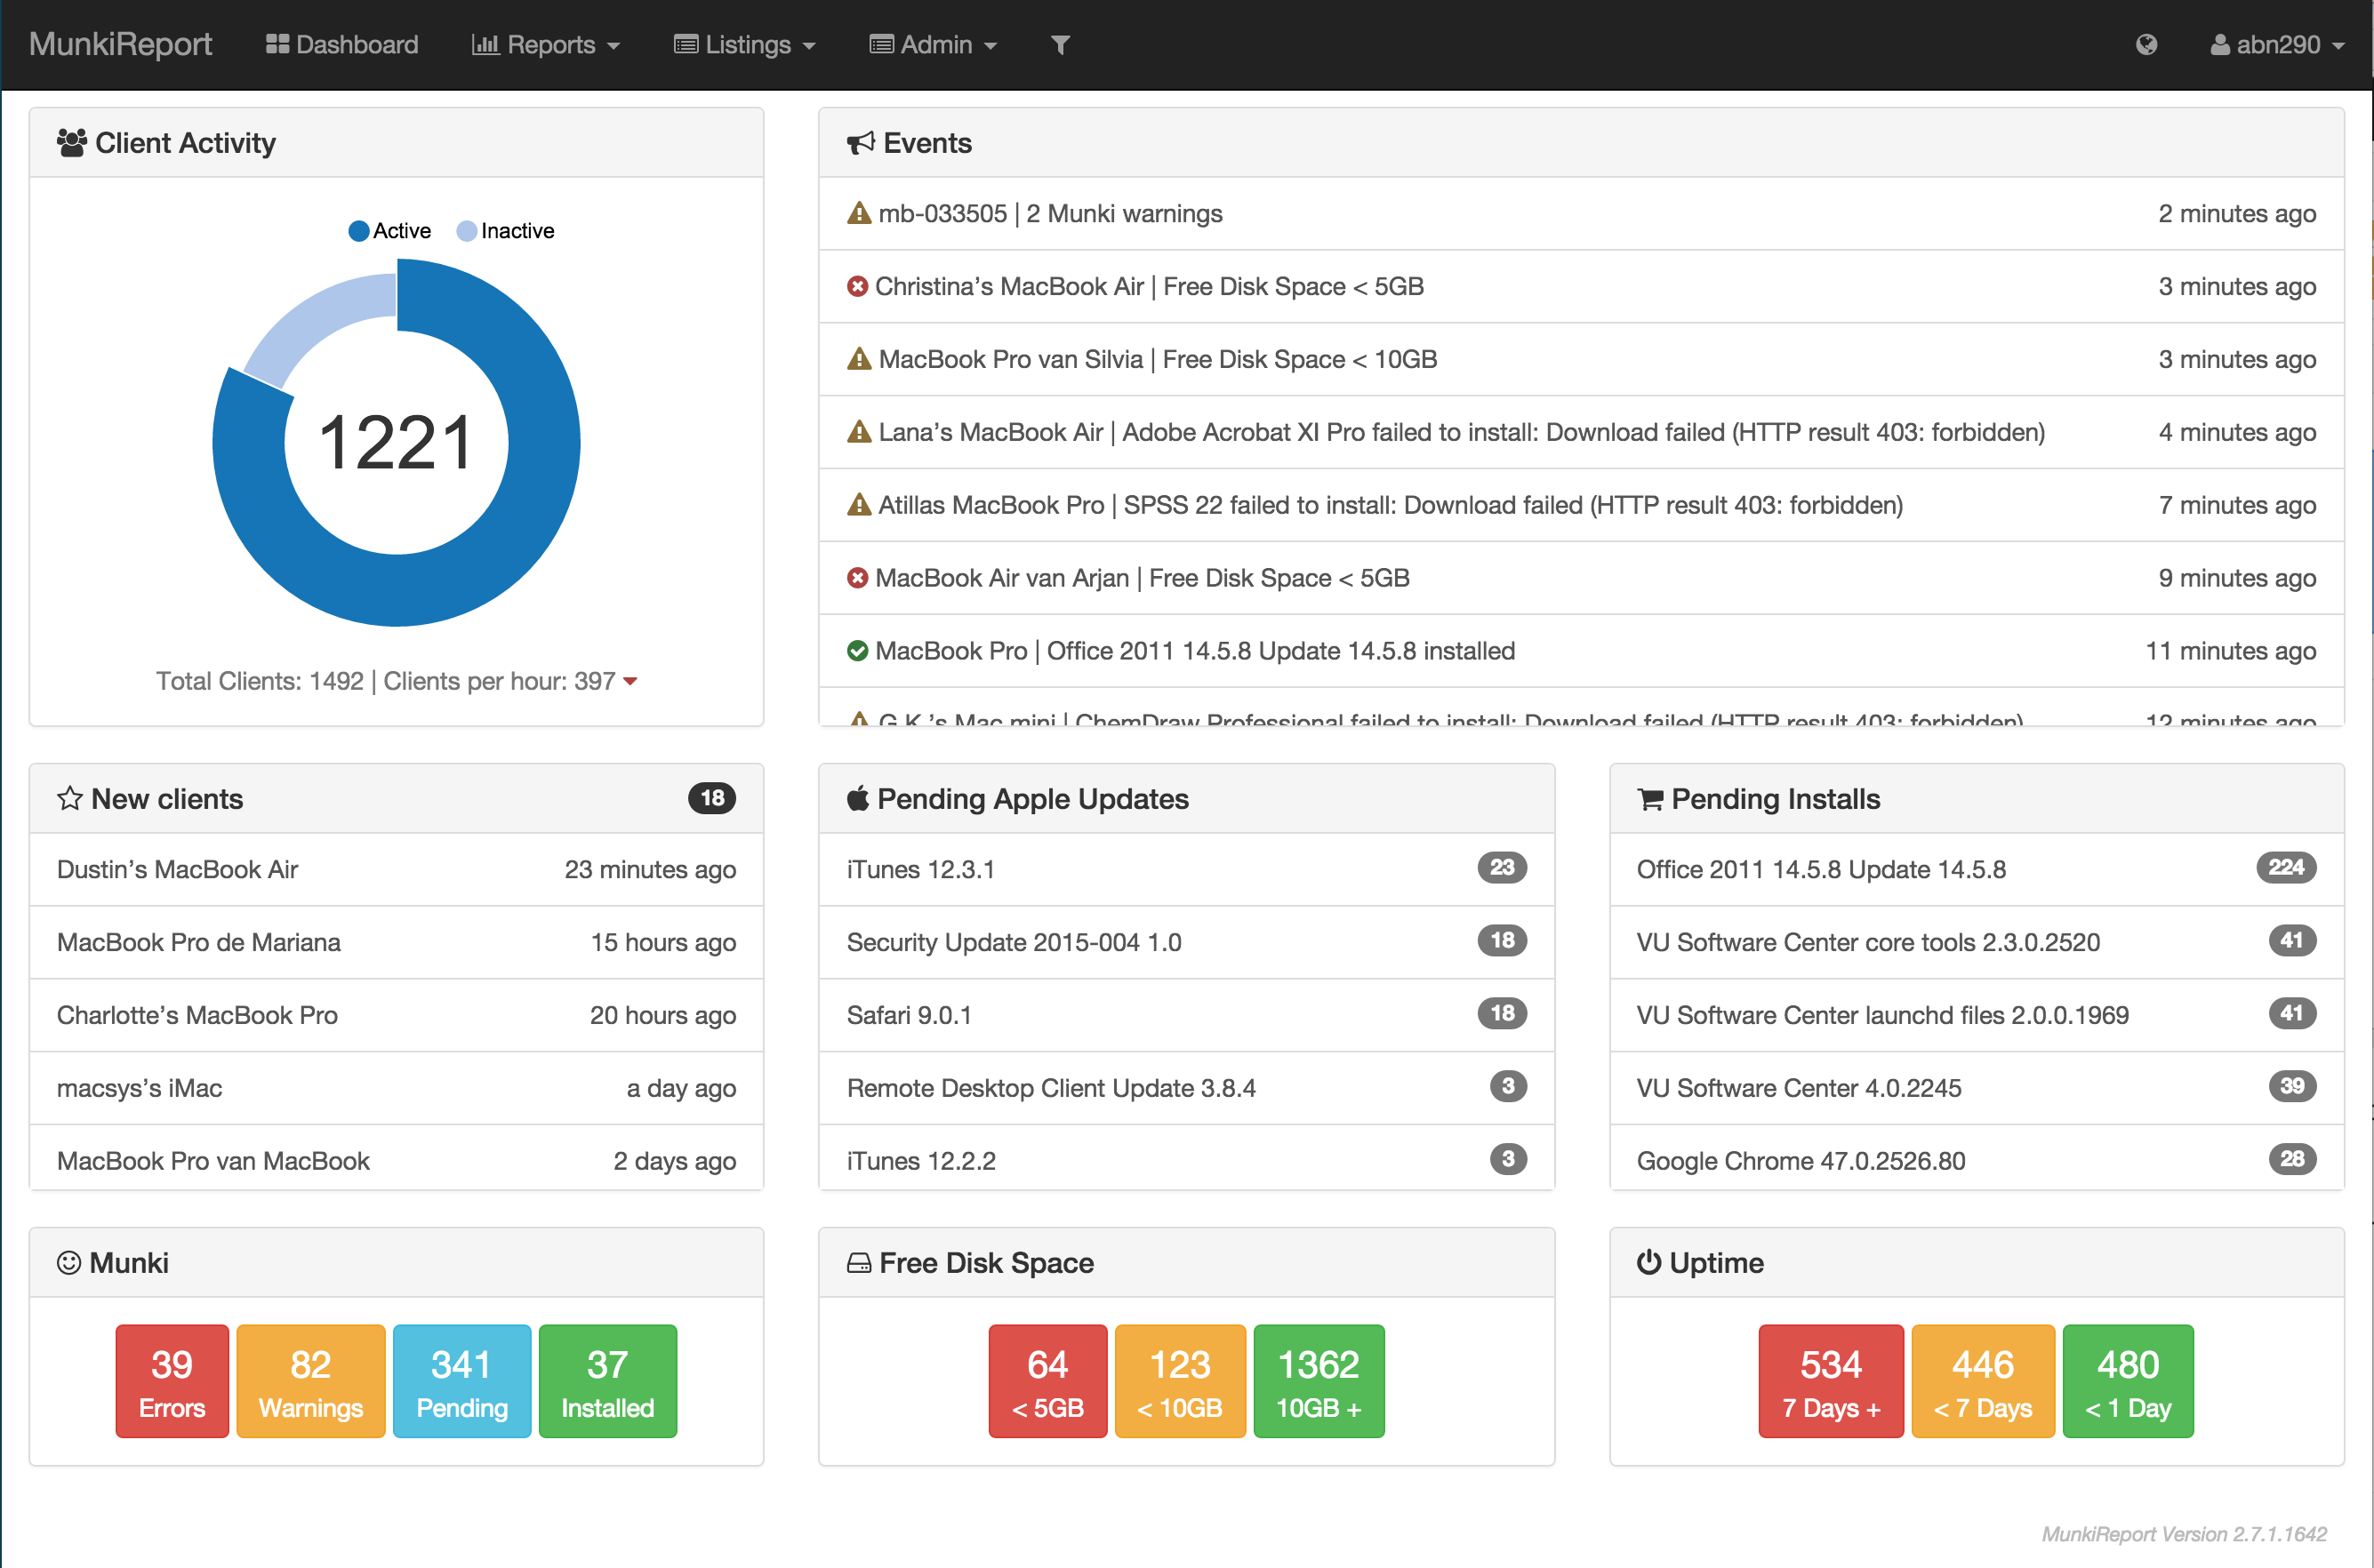Click the error icon next to Christina's MacBook Air event
The height and width of the screenshot is (1568, 2374).
tap(858, 286)
